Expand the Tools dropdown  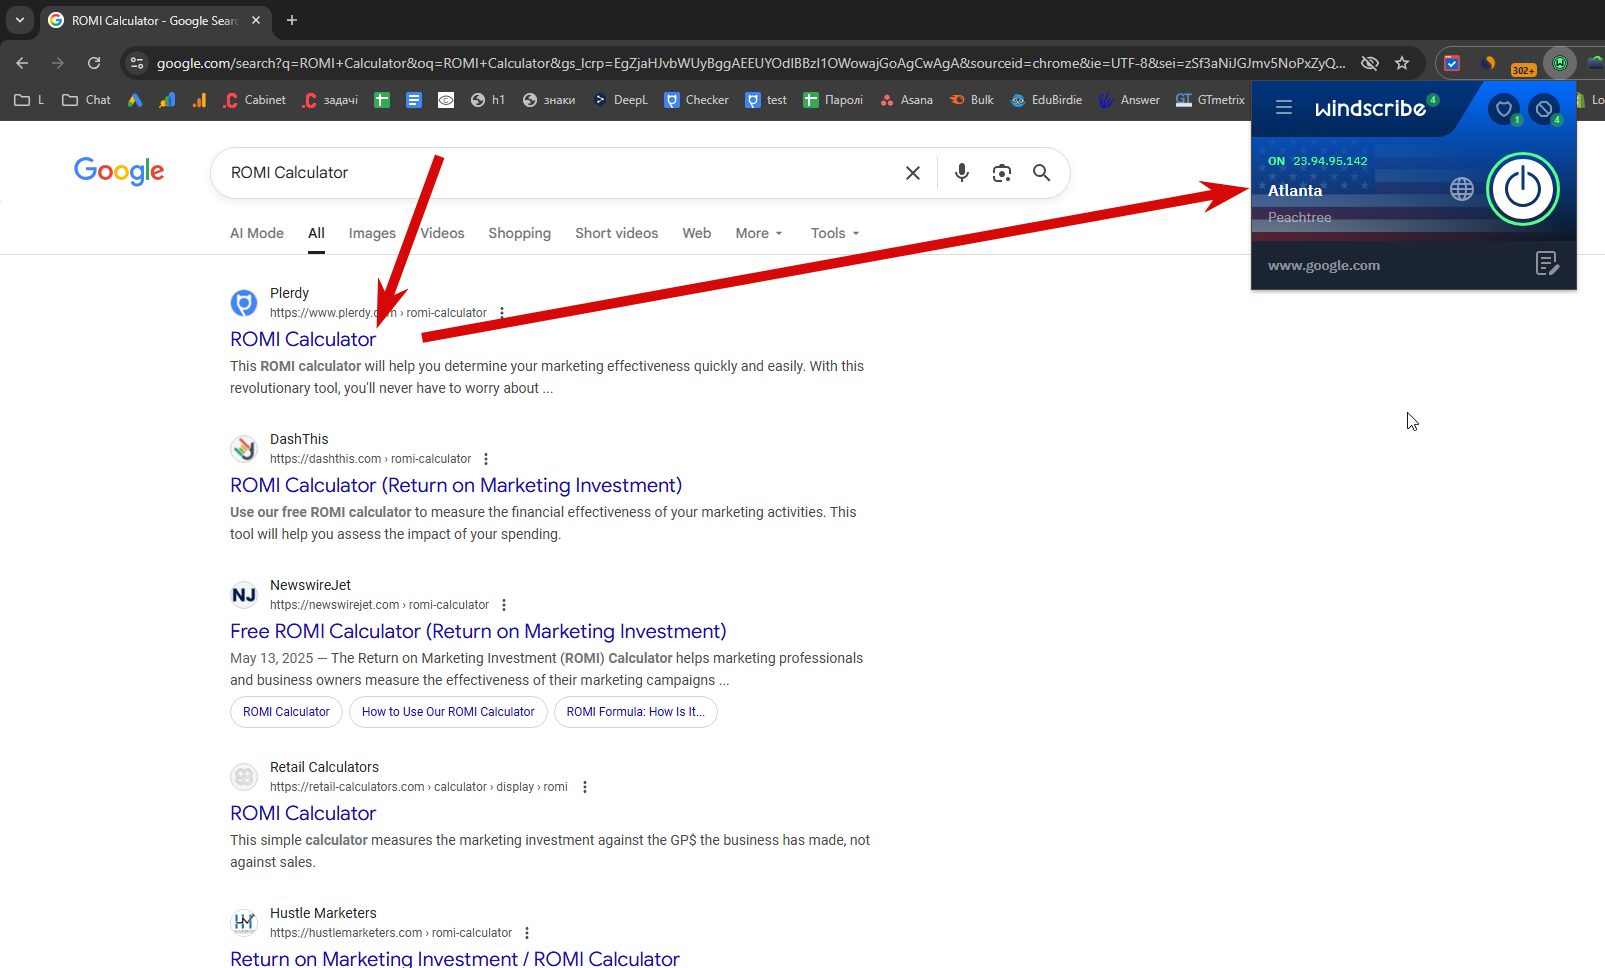(835, 233)
